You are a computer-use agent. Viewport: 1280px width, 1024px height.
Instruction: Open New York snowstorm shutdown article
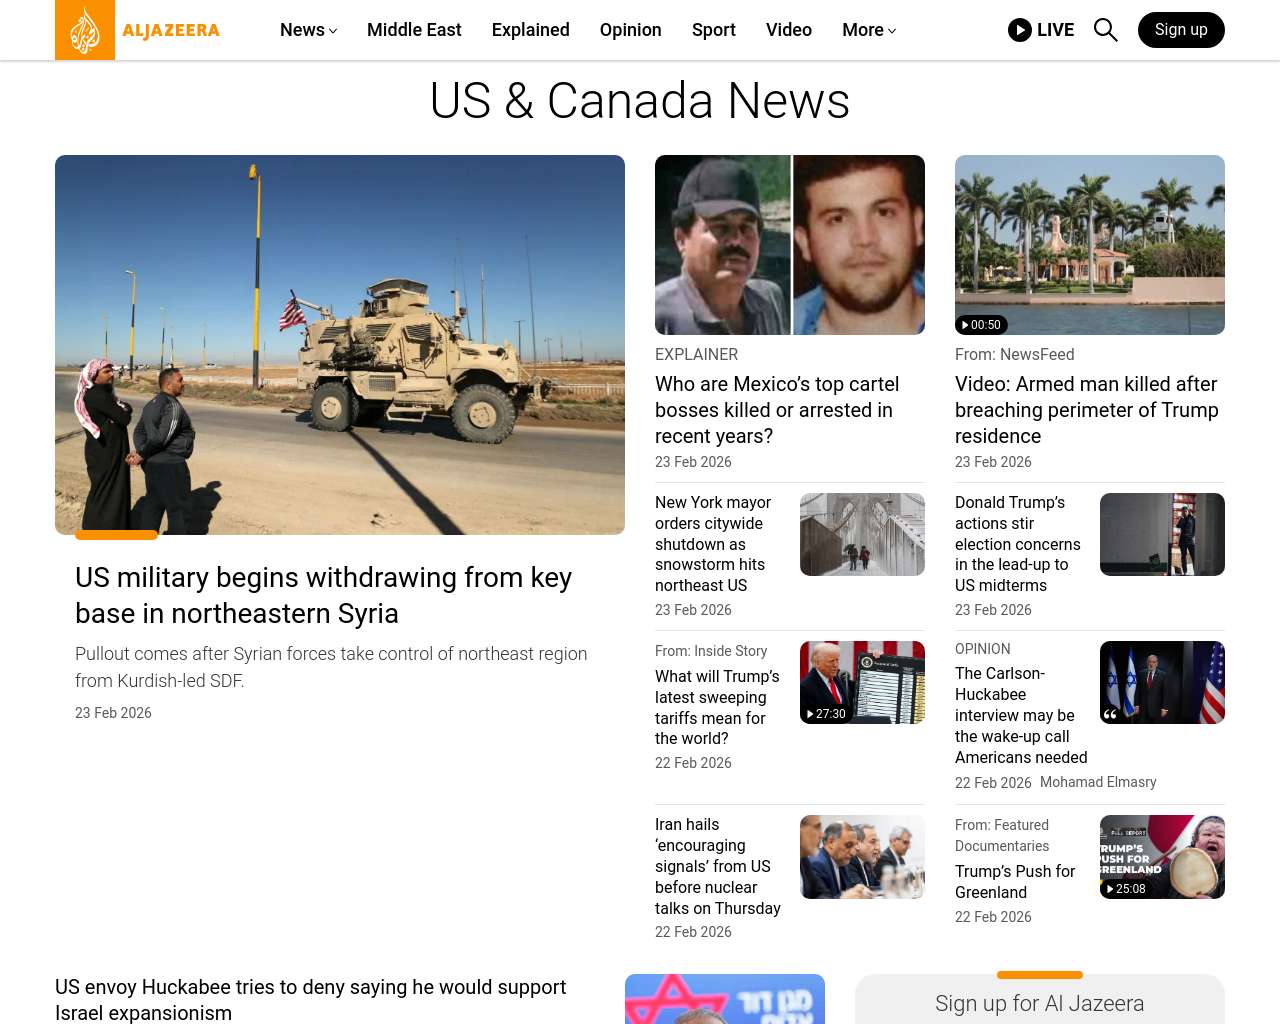coord(713,544)
